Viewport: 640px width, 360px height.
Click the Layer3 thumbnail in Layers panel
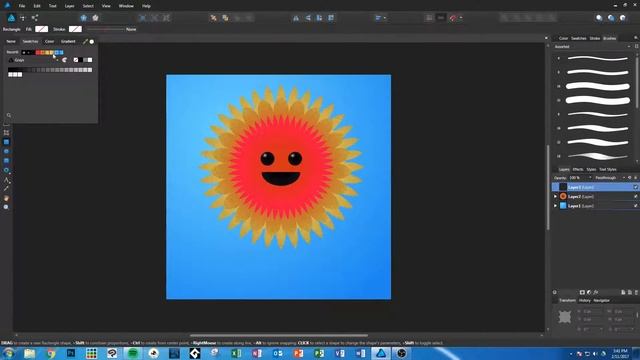click(x=563, y=187)
